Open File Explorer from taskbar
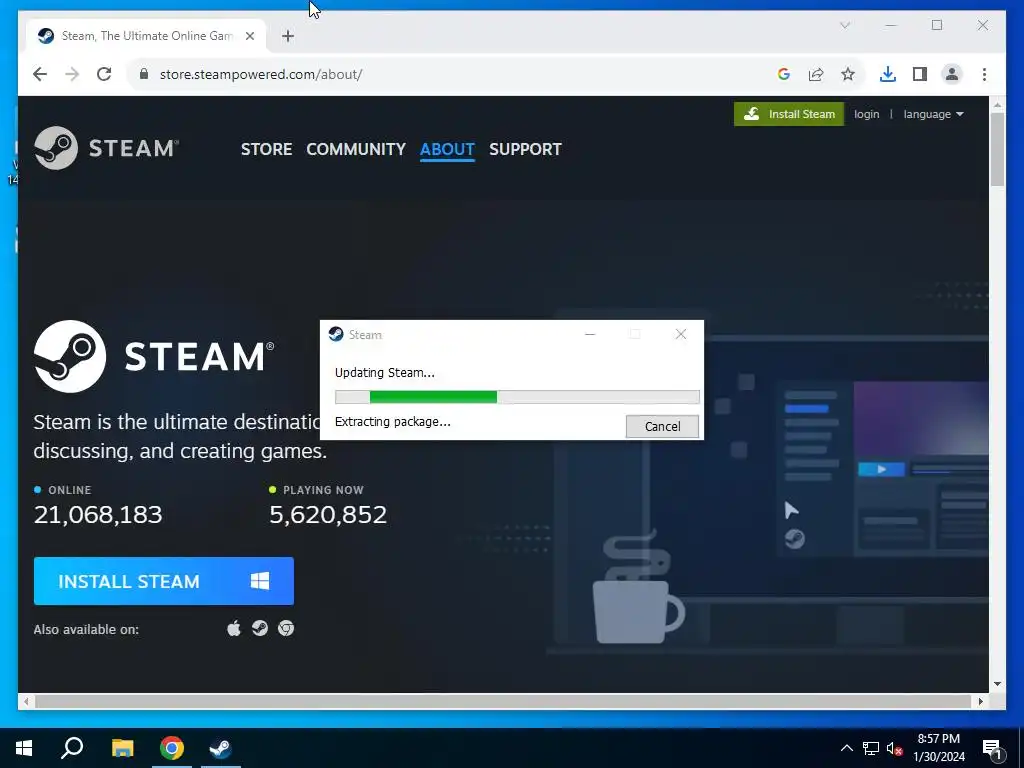Viewport: 1024px width, 768px height. (x=122, y=748)
